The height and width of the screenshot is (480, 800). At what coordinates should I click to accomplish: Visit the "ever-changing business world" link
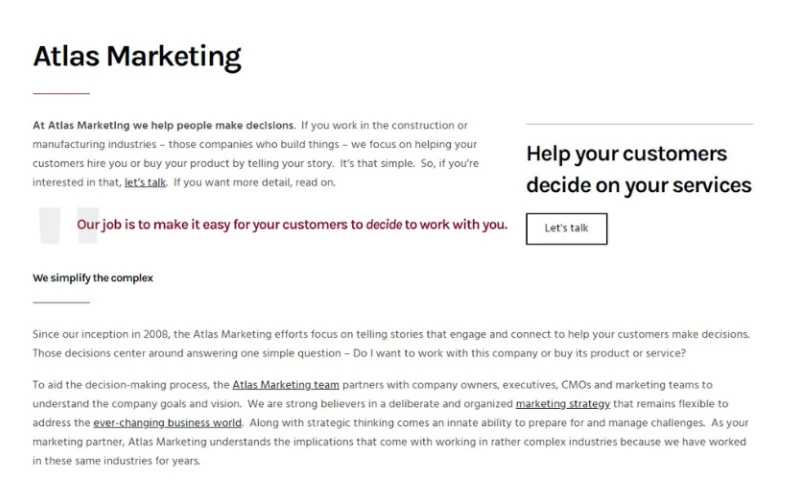tap(168, 422)
